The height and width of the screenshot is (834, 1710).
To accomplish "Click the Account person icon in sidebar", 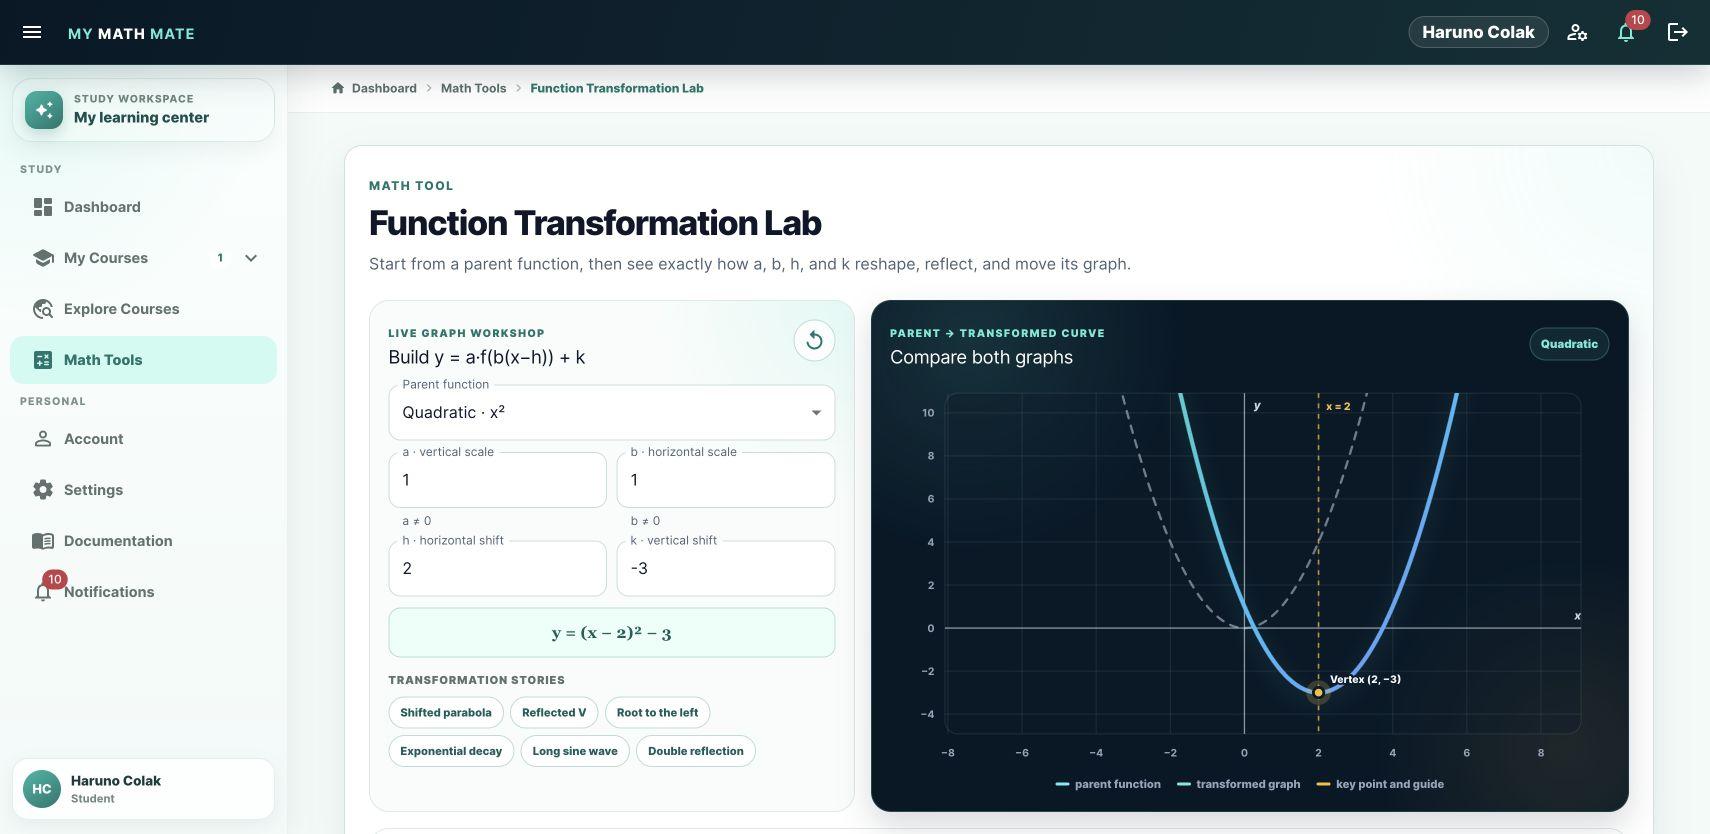I will [x=43, y=439].
